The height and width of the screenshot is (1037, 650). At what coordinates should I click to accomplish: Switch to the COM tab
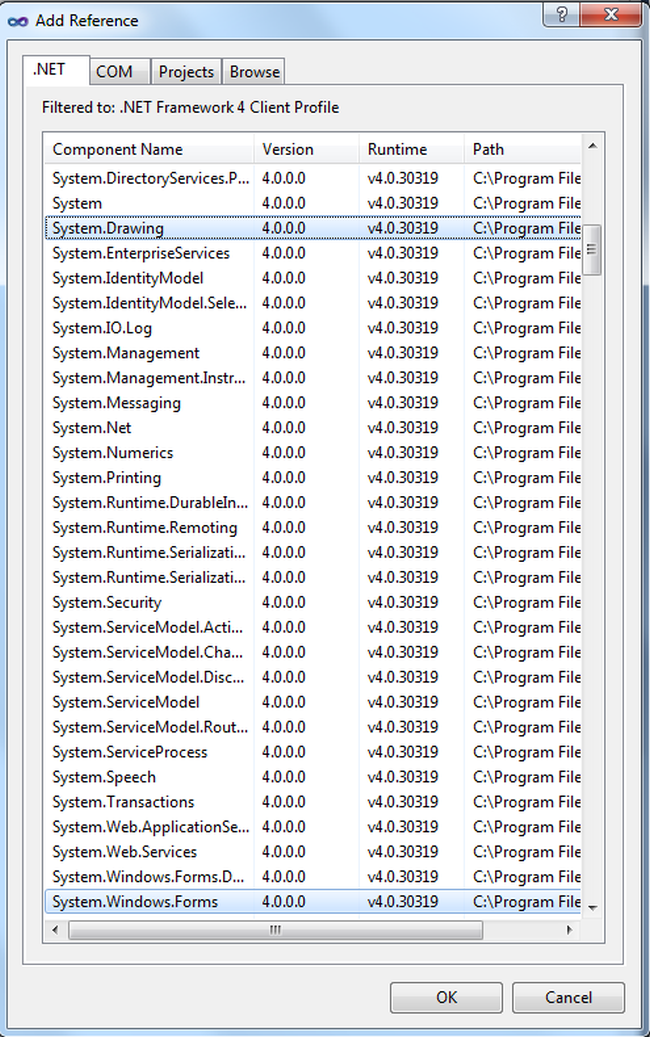[120, 72]
